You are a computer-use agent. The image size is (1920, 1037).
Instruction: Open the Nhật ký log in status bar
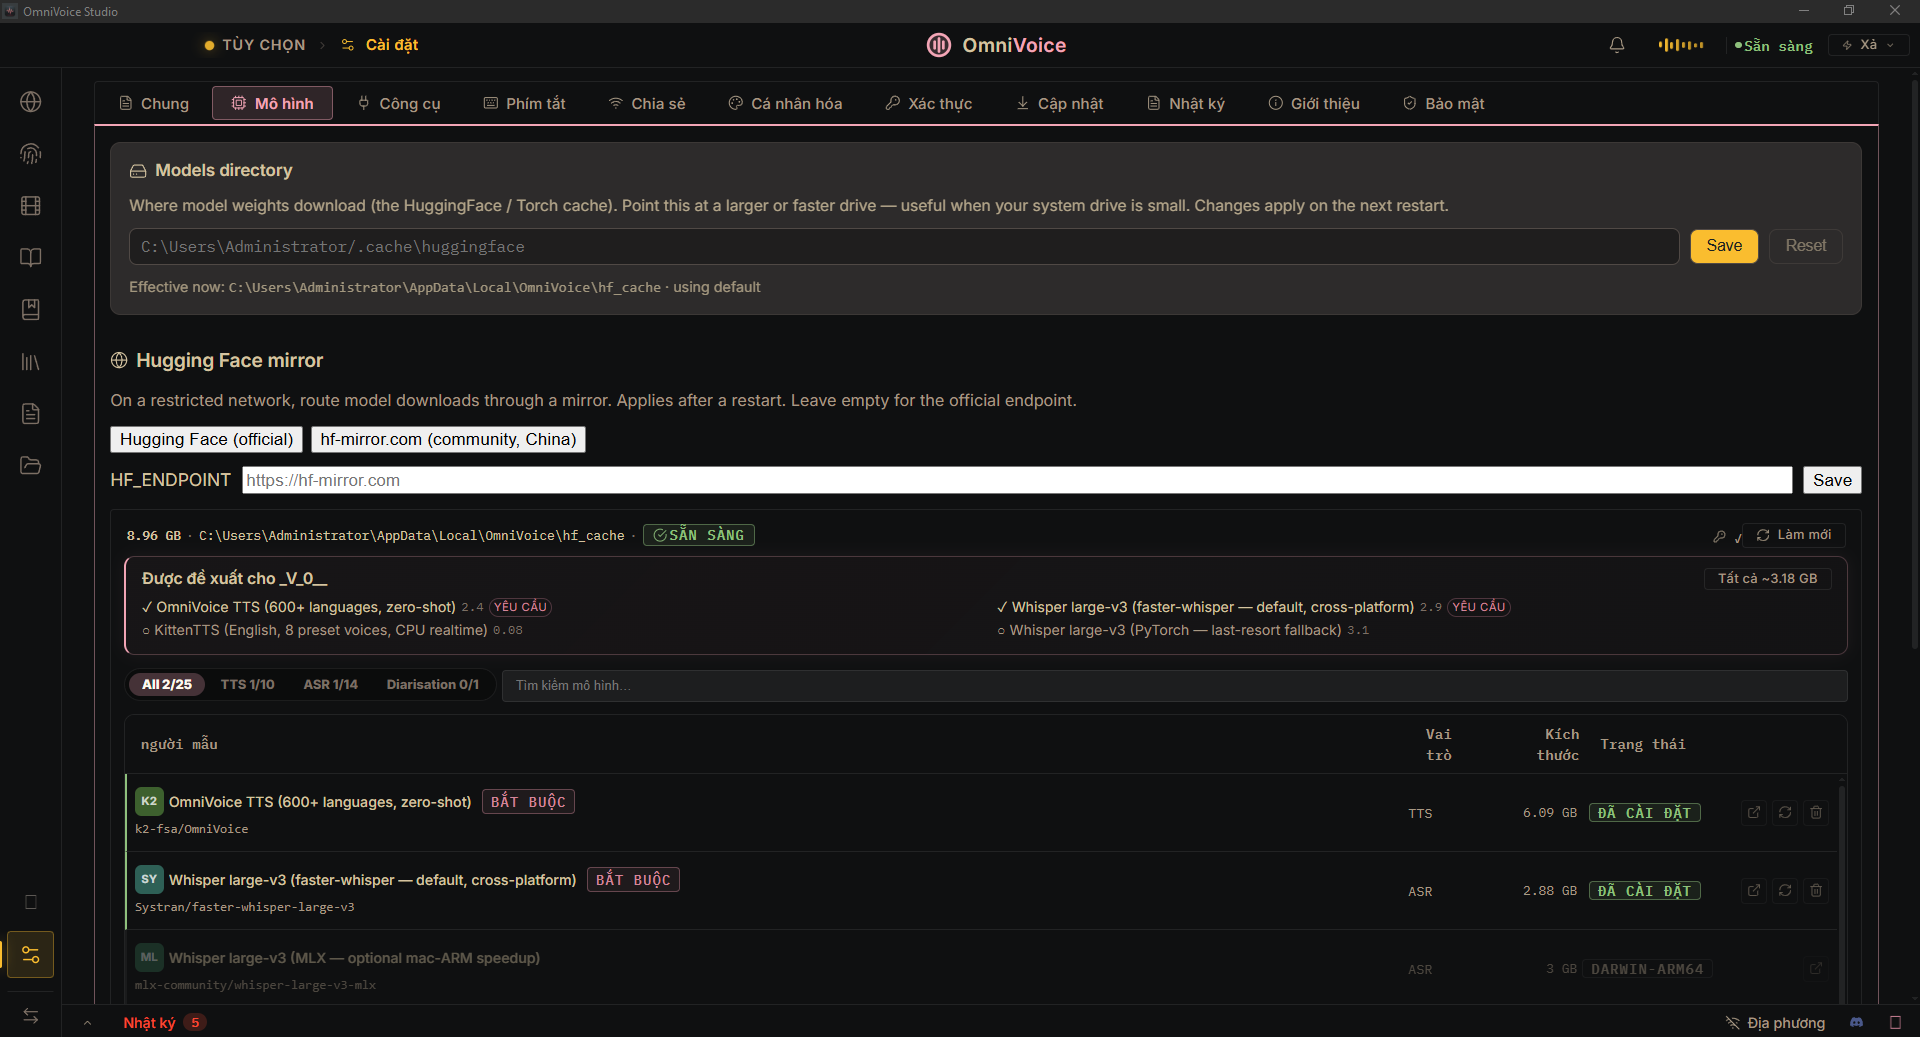tap(164, 1023)
